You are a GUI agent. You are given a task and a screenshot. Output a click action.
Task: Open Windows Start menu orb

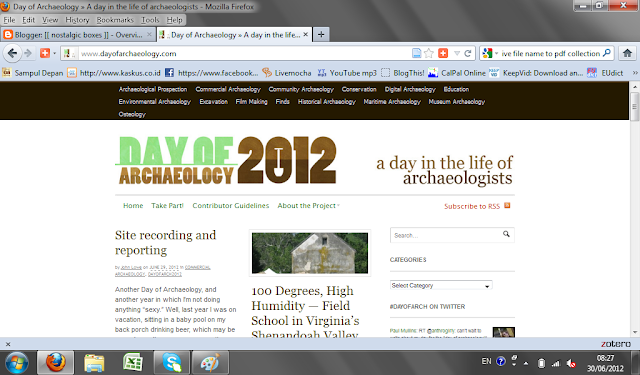pyautogui.click(x=17, y=362)
